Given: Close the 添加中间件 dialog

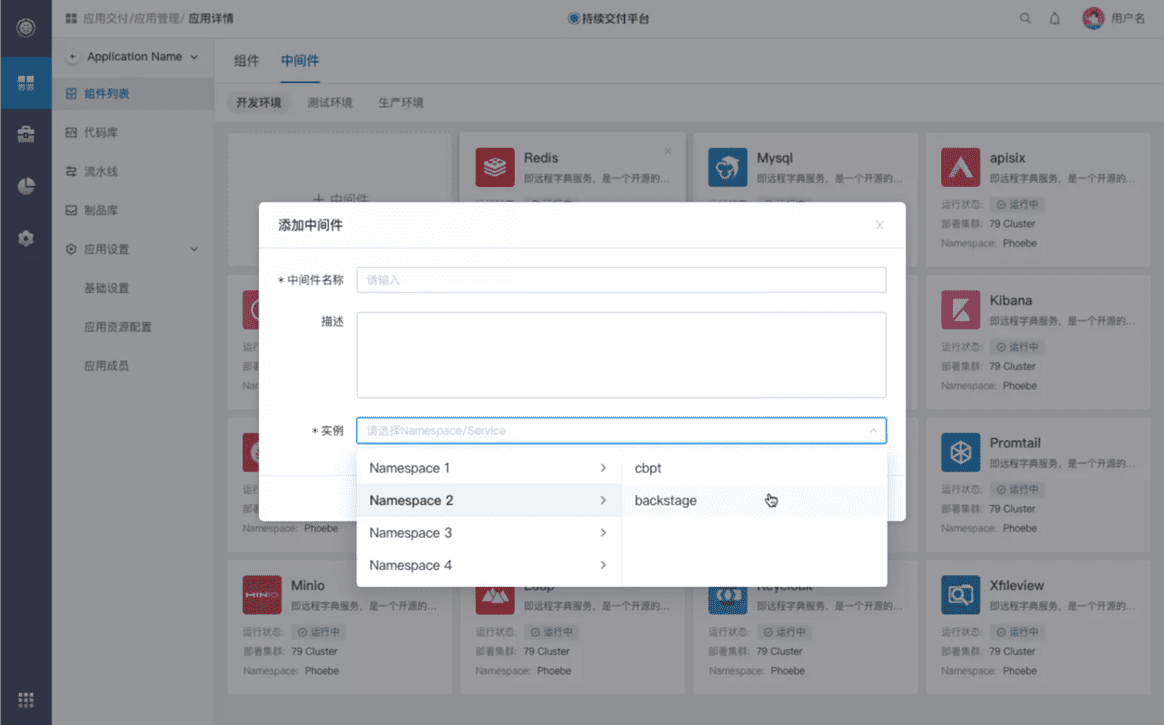Looking at the screenshot, I should pos(880,225).
